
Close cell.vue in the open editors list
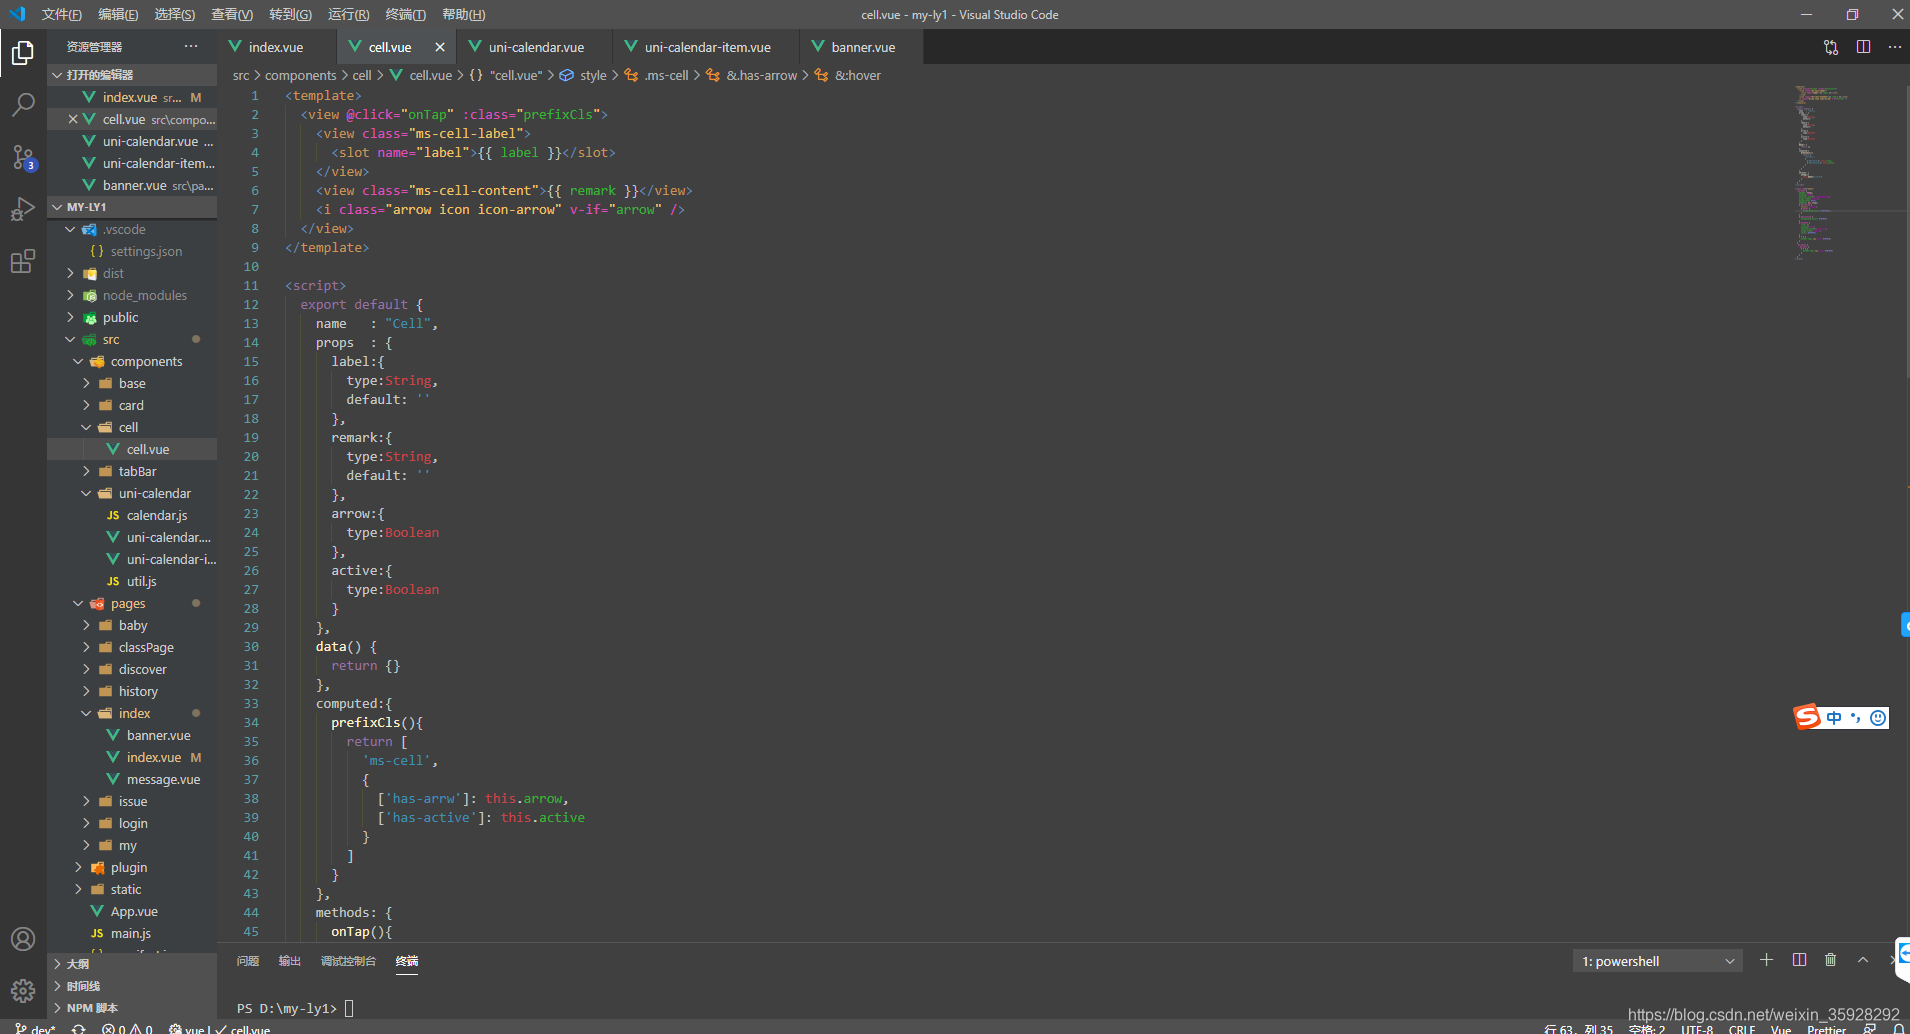73,119
